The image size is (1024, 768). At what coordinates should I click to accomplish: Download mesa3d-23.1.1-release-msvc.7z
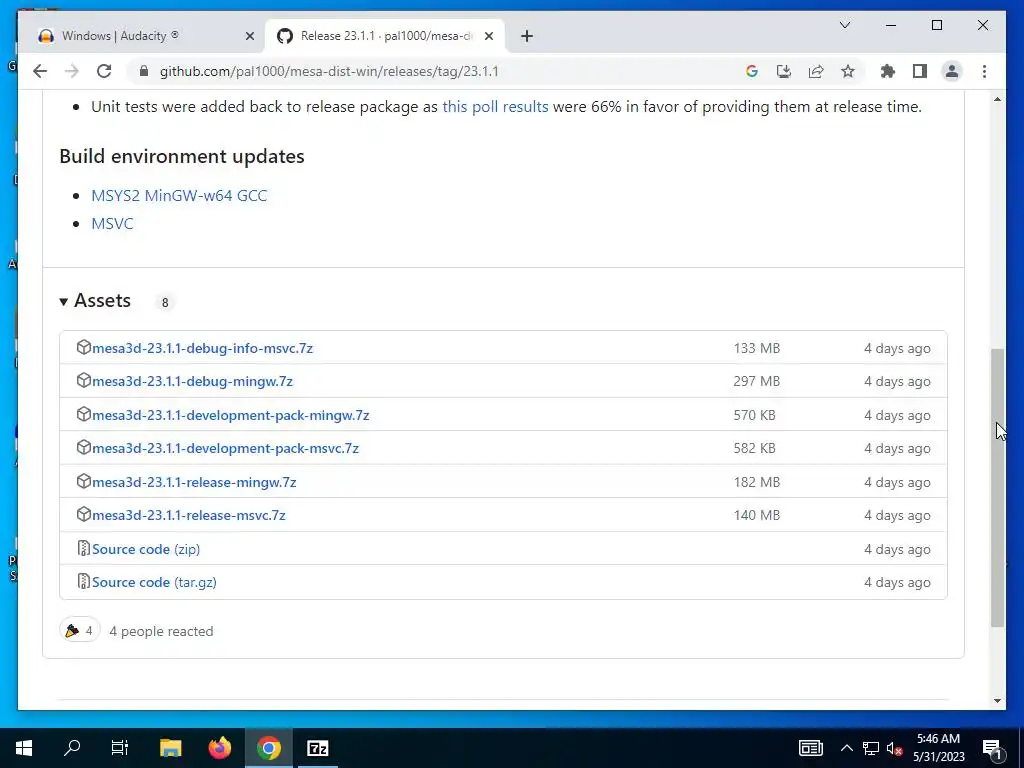(189, 515)
